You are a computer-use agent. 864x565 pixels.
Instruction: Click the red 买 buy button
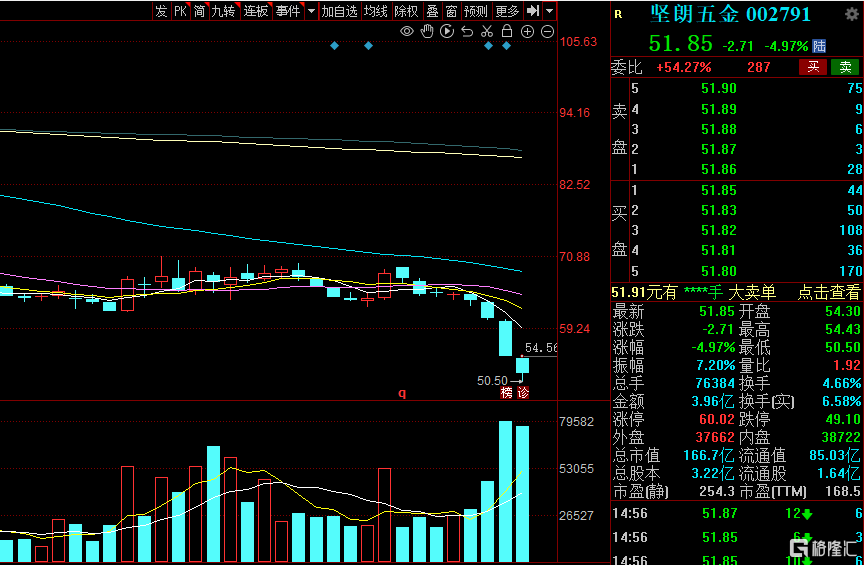point(813,67)
